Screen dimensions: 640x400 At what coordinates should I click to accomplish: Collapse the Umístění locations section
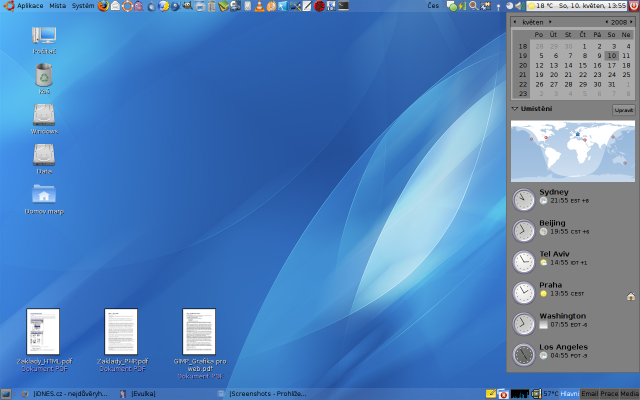pos(515,109)
